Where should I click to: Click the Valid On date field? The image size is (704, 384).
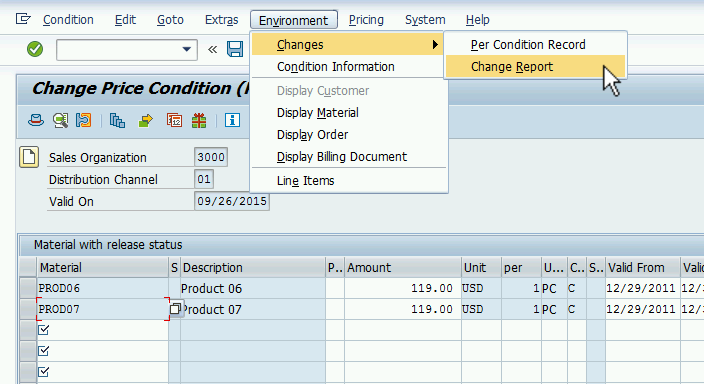pos(232,201)
